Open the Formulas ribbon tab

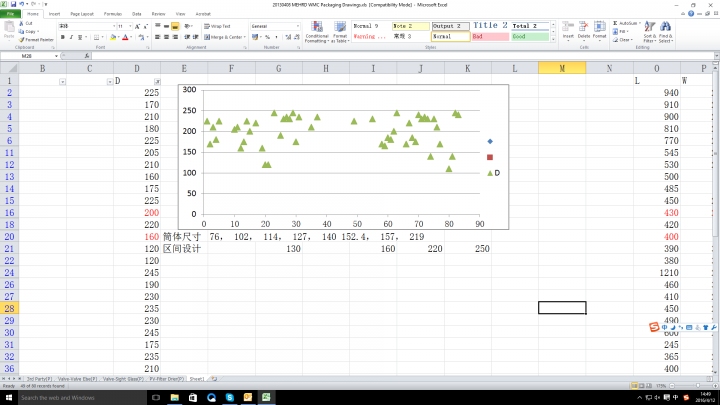(113, 15)
